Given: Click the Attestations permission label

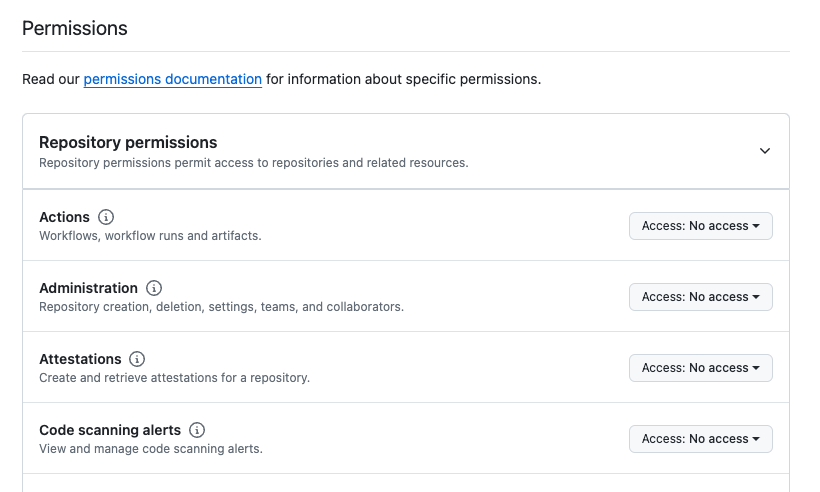Looking at the screenshot, I should pyautogui.click(x=80, y=359).
